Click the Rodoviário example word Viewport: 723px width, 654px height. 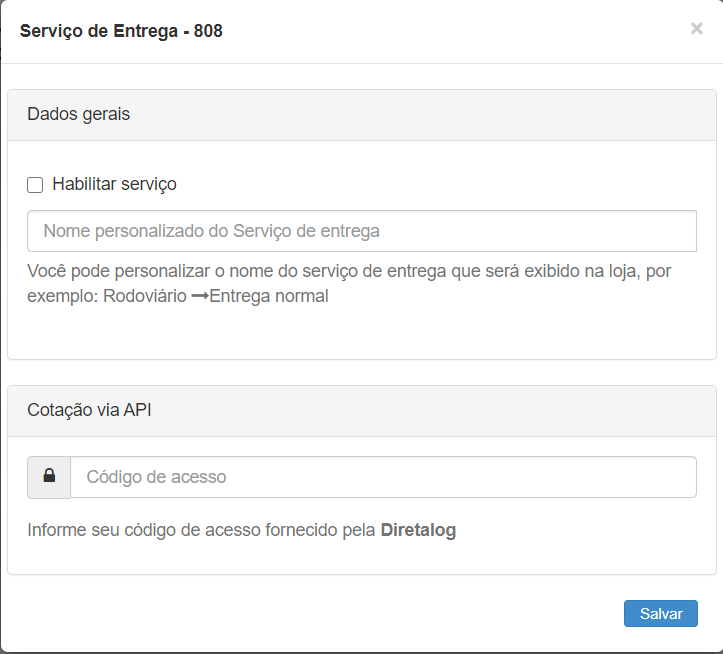(144, 297)
